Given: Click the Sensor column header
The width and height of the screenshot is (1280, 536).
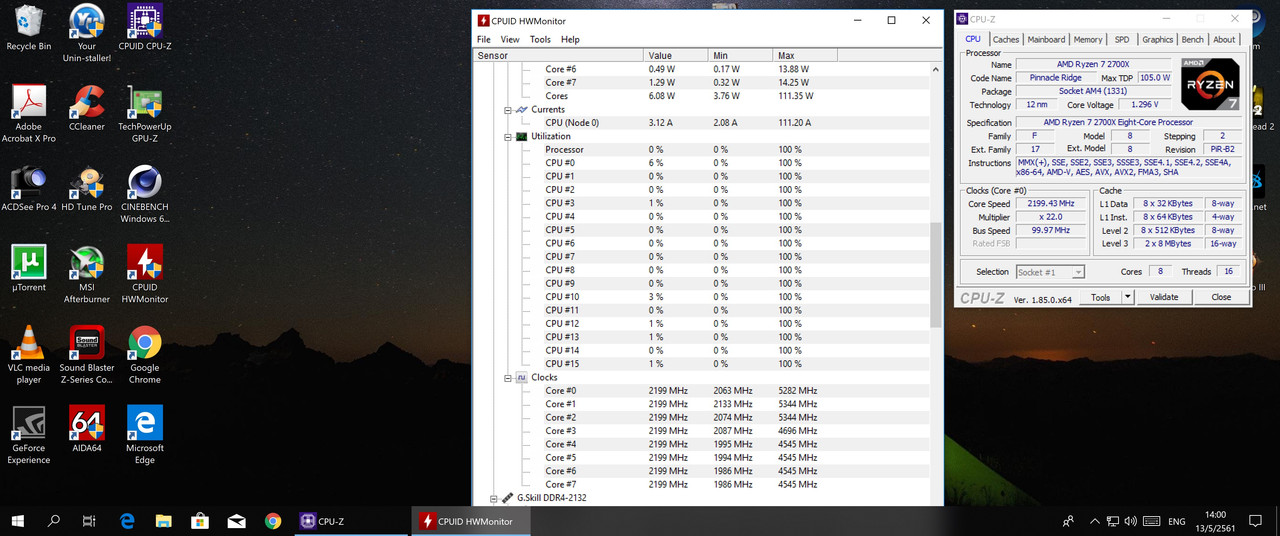Looking at the screenshot, I should [559, 55].
